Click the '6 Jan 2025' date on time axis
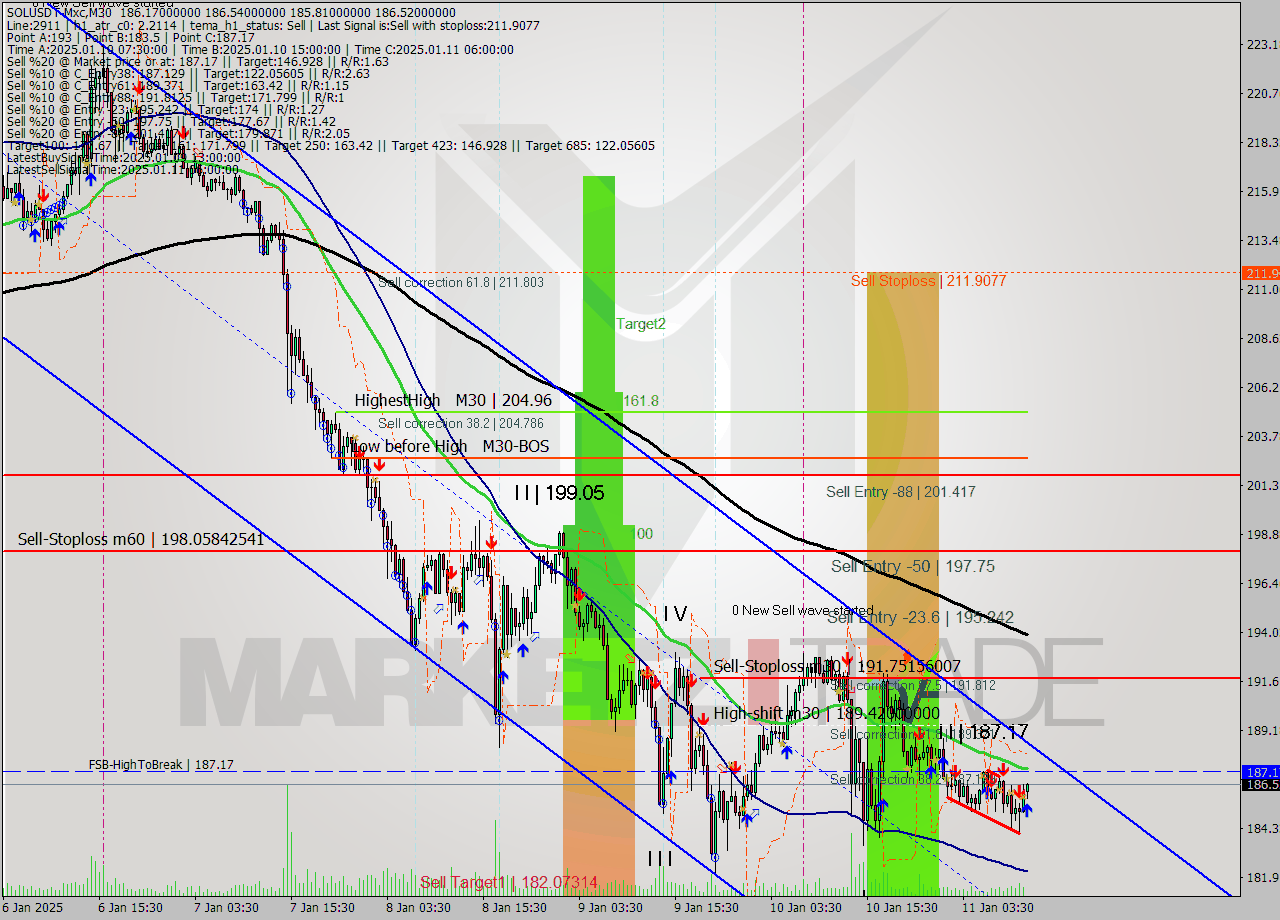1280x920 pixels. (32, 908)
